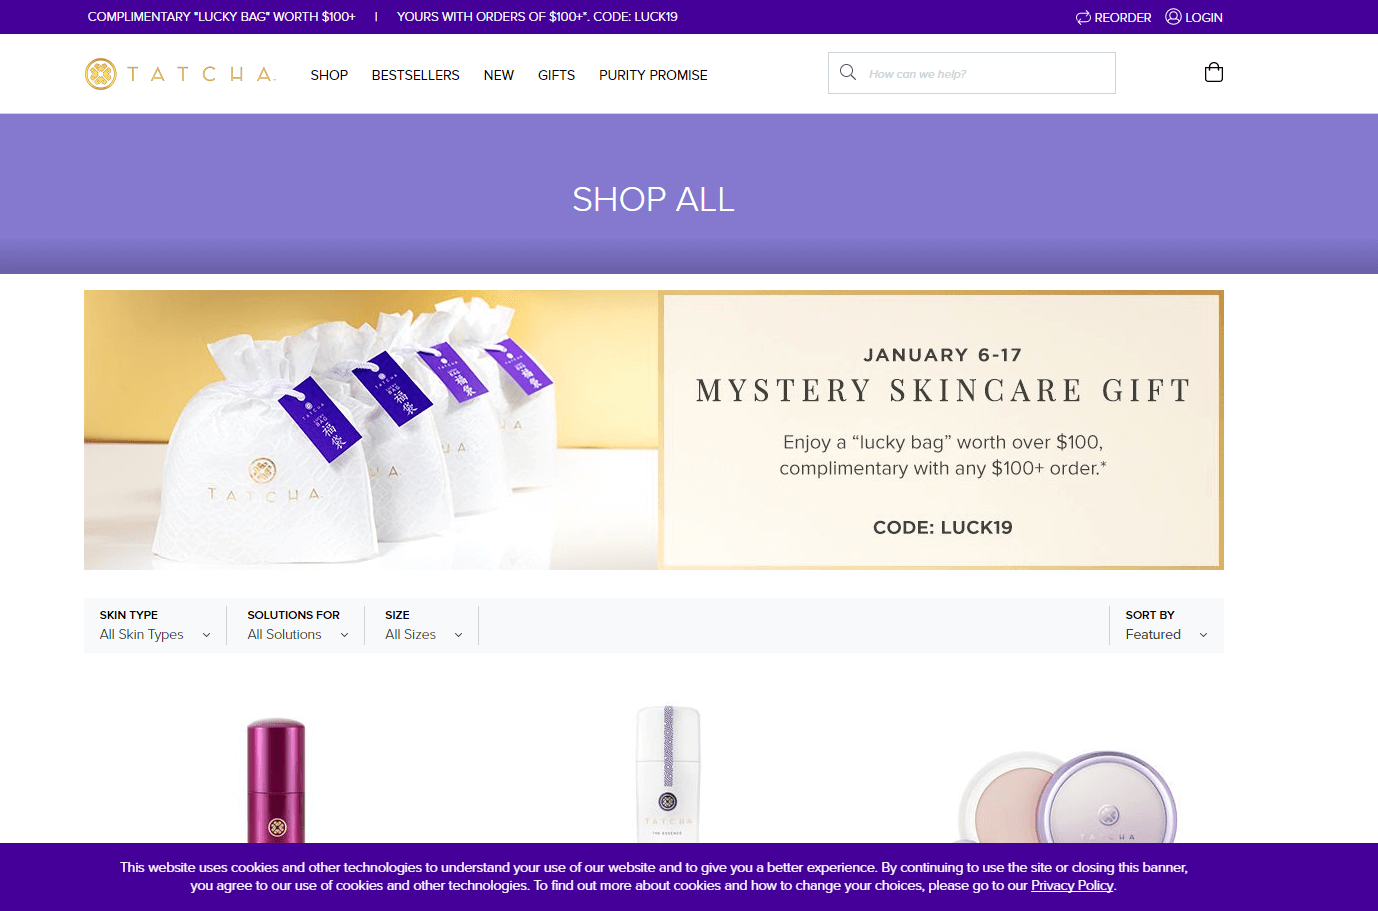The height and width of the screenshot is (911, 1378).
Task: Open the Sort By Featured dropdown
Action: 1166,625
